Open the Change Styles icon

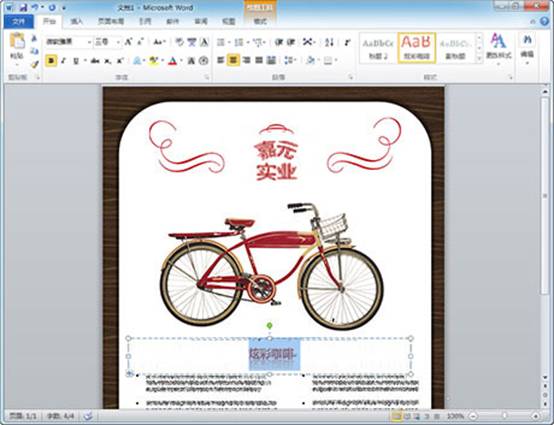coord(498,46)
